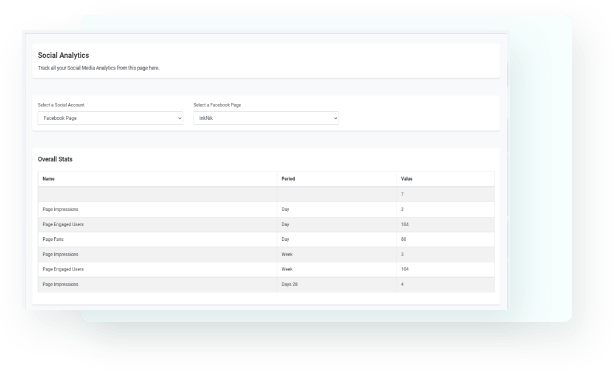This screenshot has width=614, height=372.
Task: Open the Select a Social Account dropdown
Action: pyautogui.click(x=110, y=118)
